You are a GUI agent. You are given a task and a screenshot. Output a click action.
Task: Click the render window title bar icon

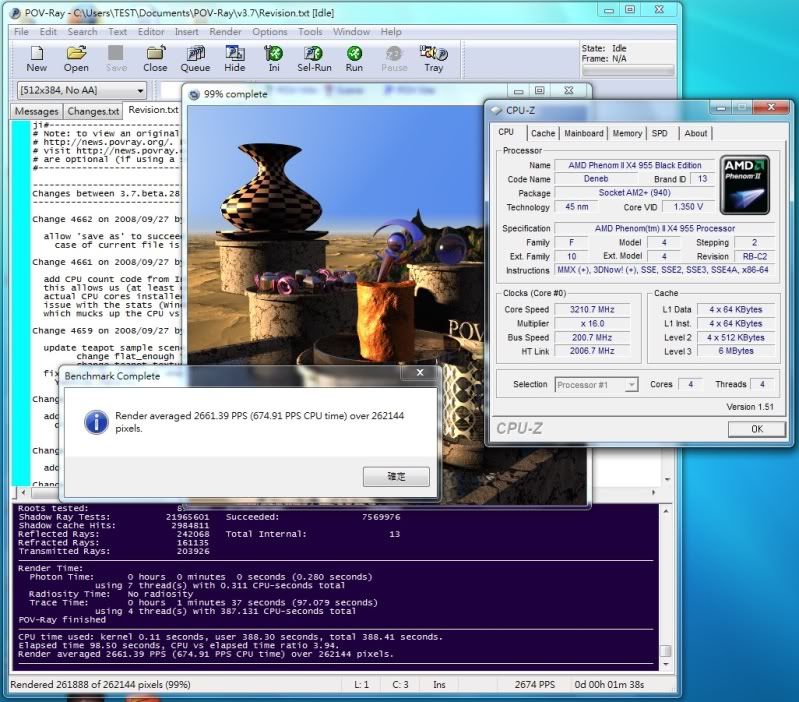(194, 95)
